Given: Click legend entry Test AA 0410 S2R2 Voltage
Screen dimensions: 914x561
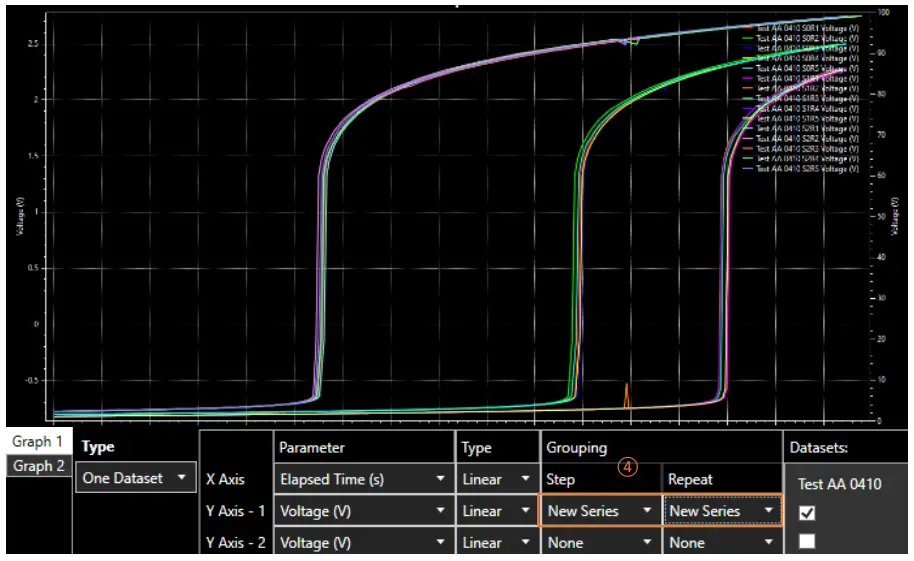Looking at the screenshot, I should (x=807, y=139).
